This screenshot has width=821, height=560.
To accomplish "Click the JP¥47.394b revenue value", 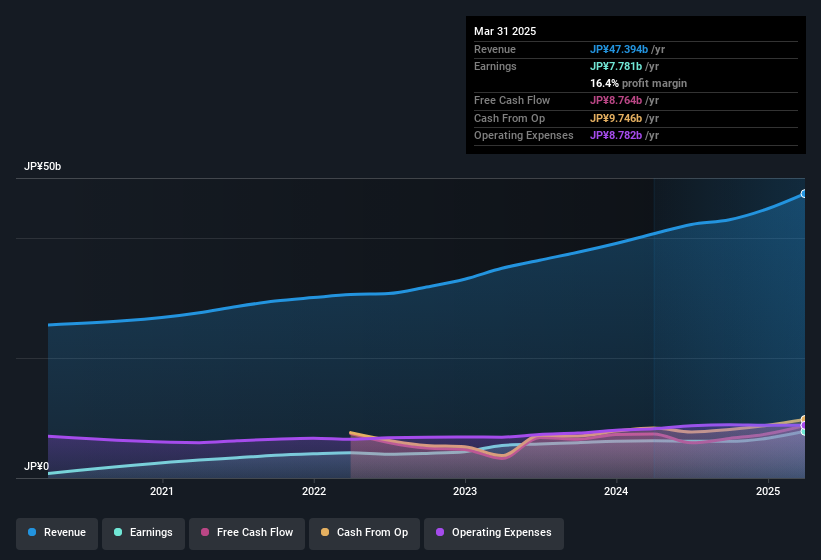I will [x=619, y=49].
